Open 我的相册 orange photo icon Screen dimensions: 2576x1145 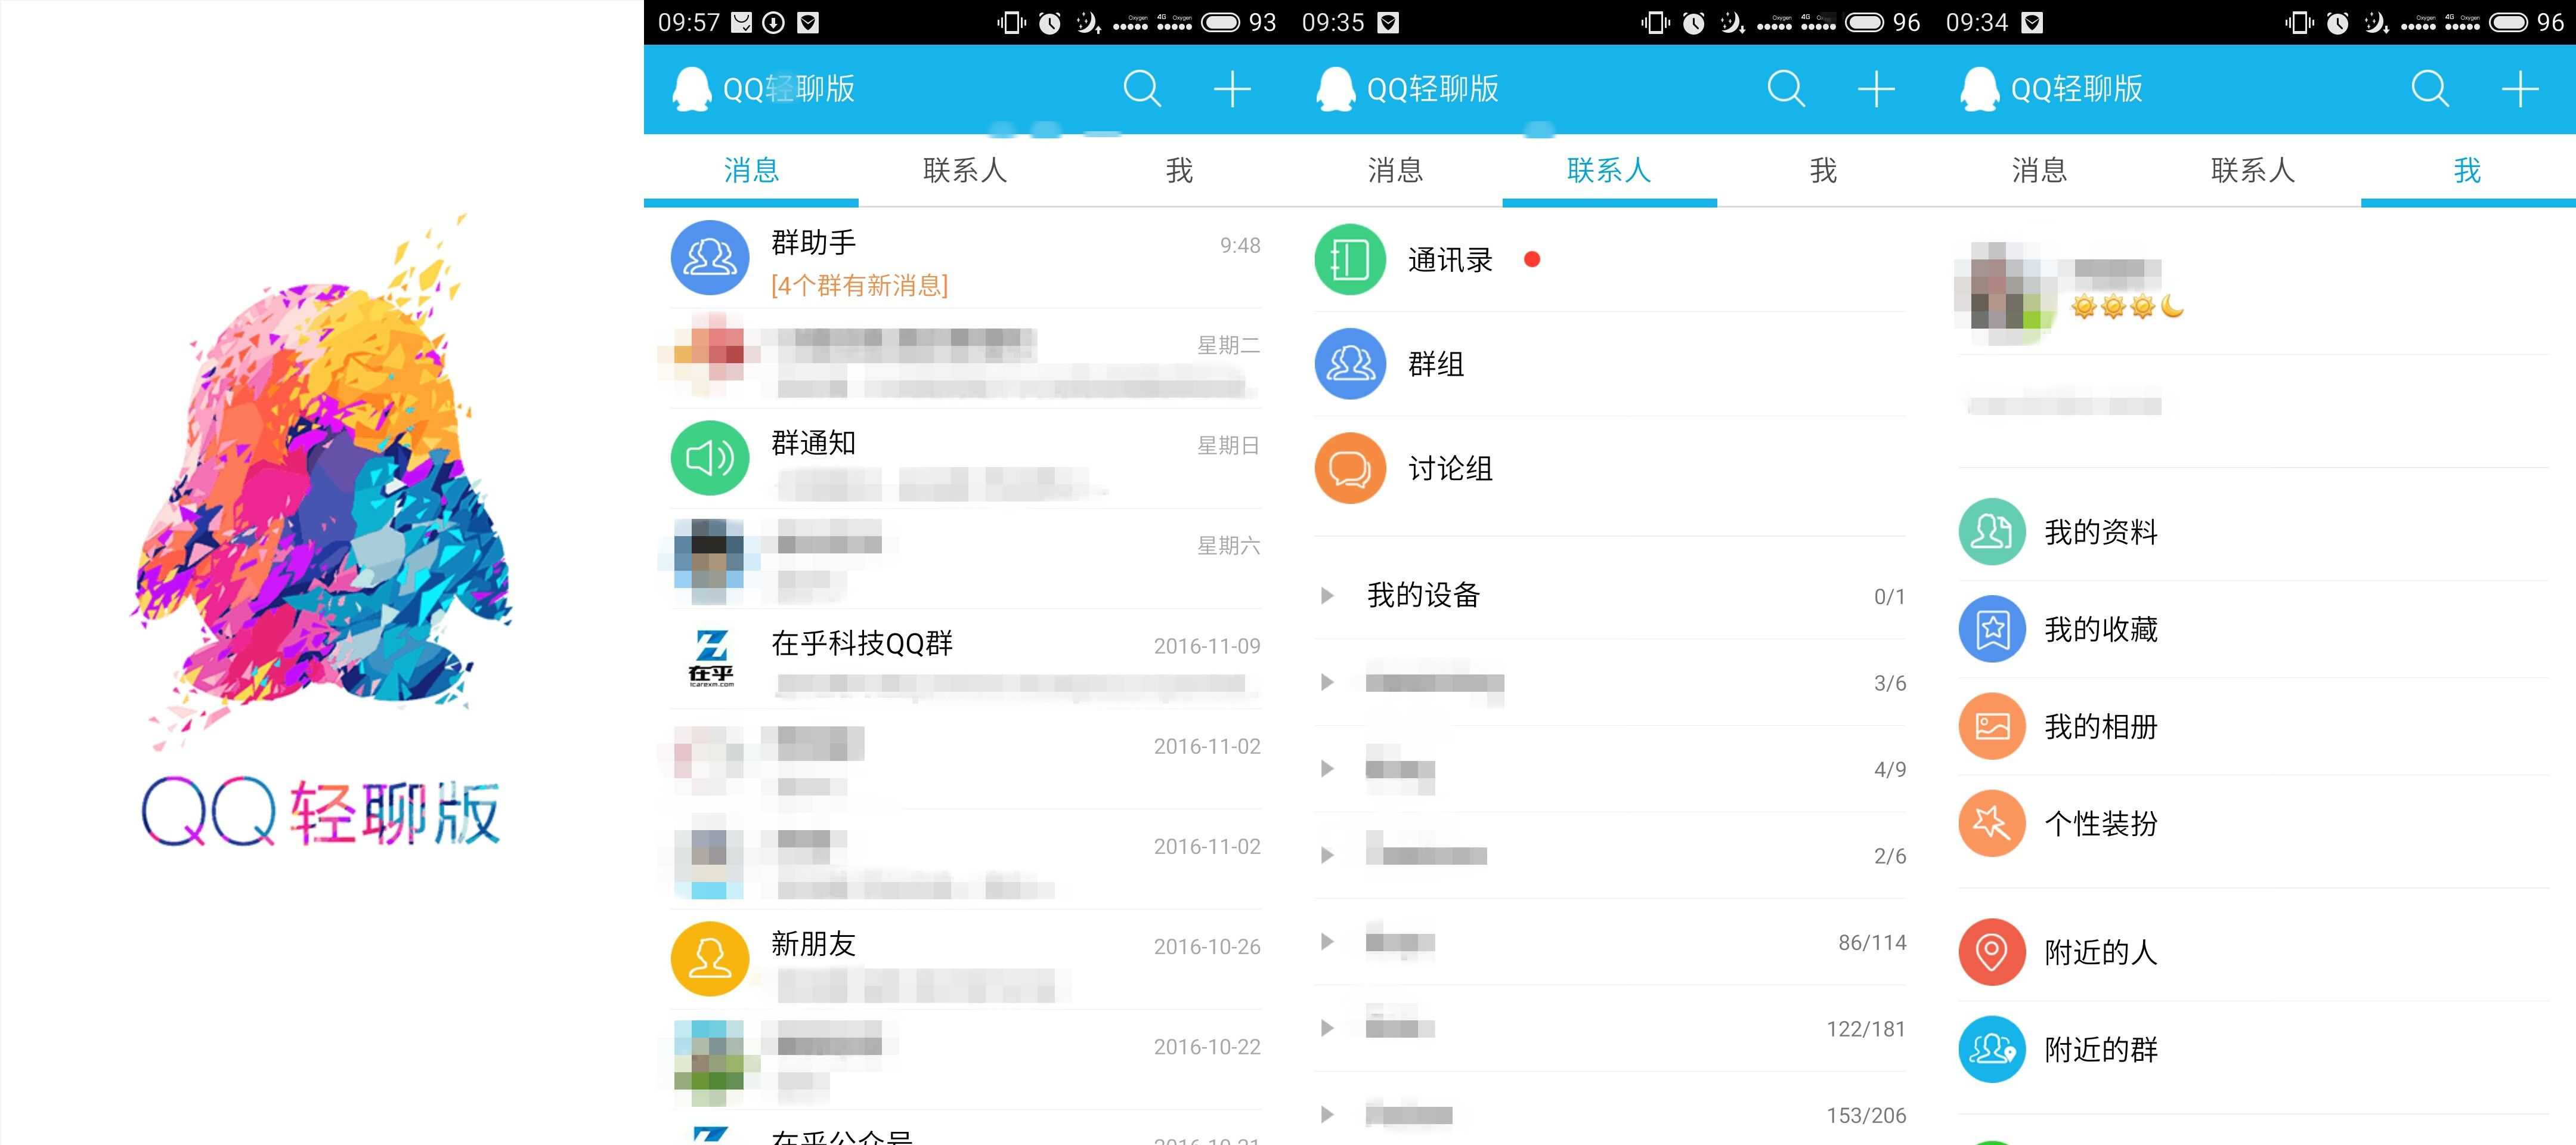pos(1992,726)
